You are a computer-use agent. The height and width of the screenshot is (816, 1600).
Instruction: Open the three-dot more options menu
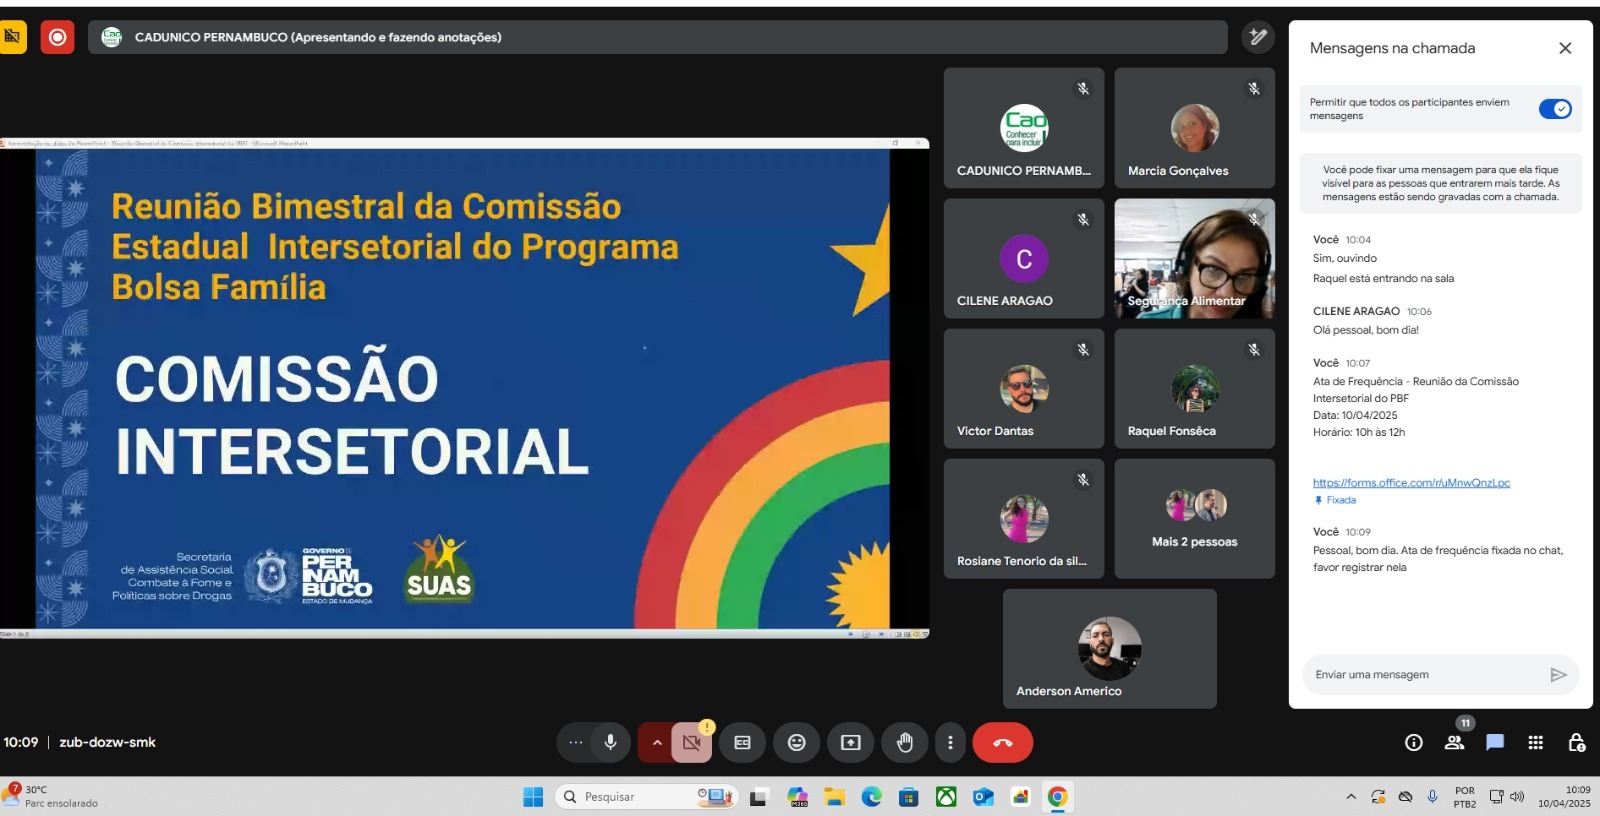coord(950,743)
